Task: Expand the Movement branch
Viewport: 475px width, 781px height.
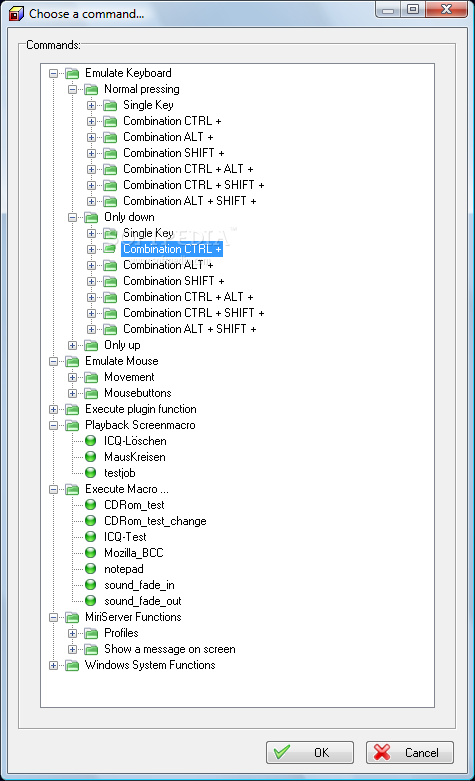Action: (72, 378)
